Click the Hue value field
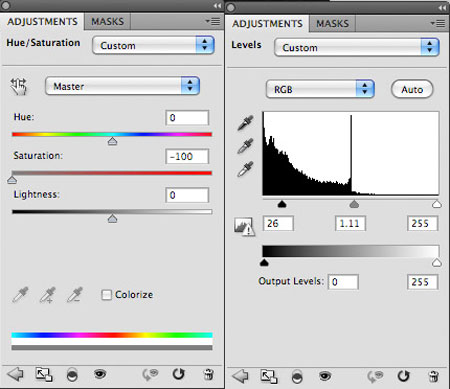This screenshot has width=450, height=389. [x=187, y=118]
